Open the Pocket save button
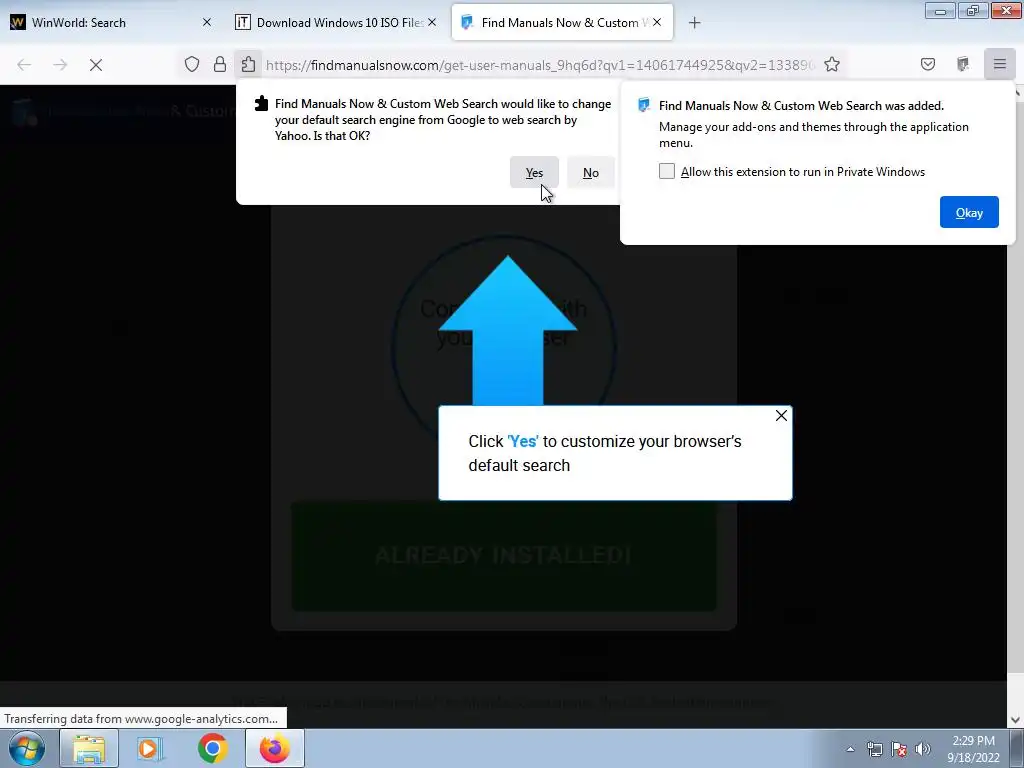The width and height of the screenshot is (1024, 768). pyautogui.click(x=927, y=64)
